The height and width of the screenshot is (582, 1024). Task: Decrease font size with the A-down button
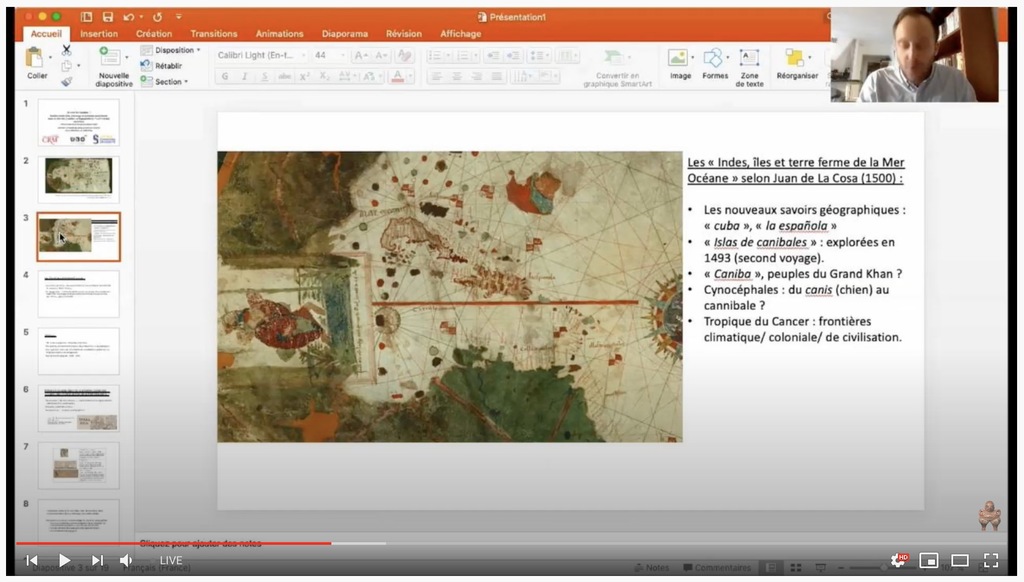click(x=381, y=56)
